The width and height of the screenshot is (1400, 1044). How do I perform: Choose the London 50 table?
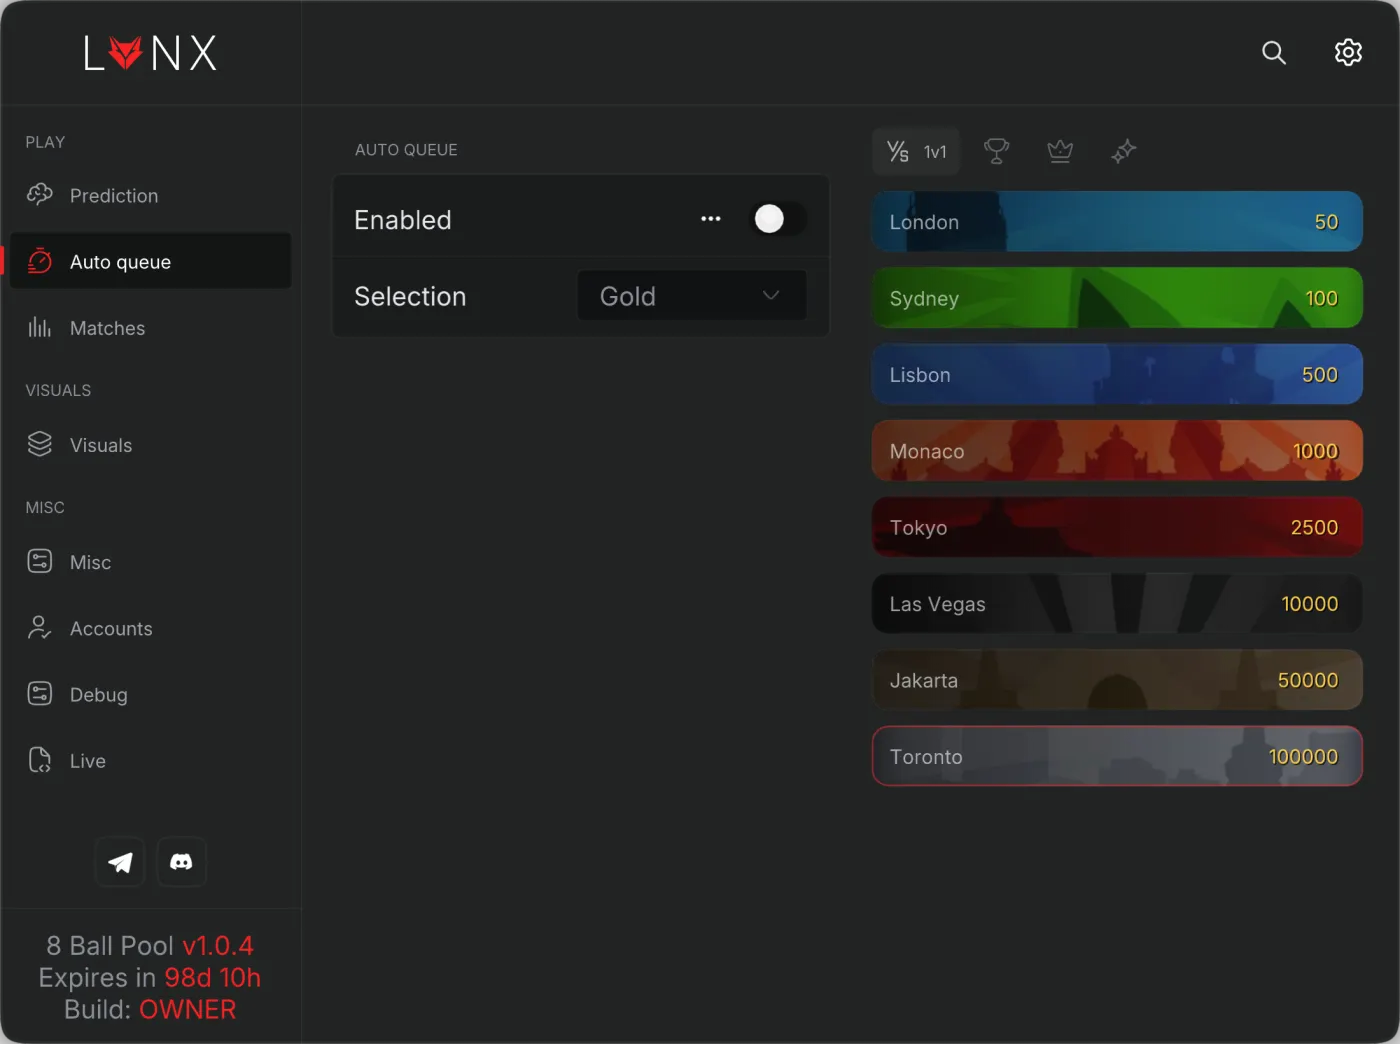(1117, 221)
